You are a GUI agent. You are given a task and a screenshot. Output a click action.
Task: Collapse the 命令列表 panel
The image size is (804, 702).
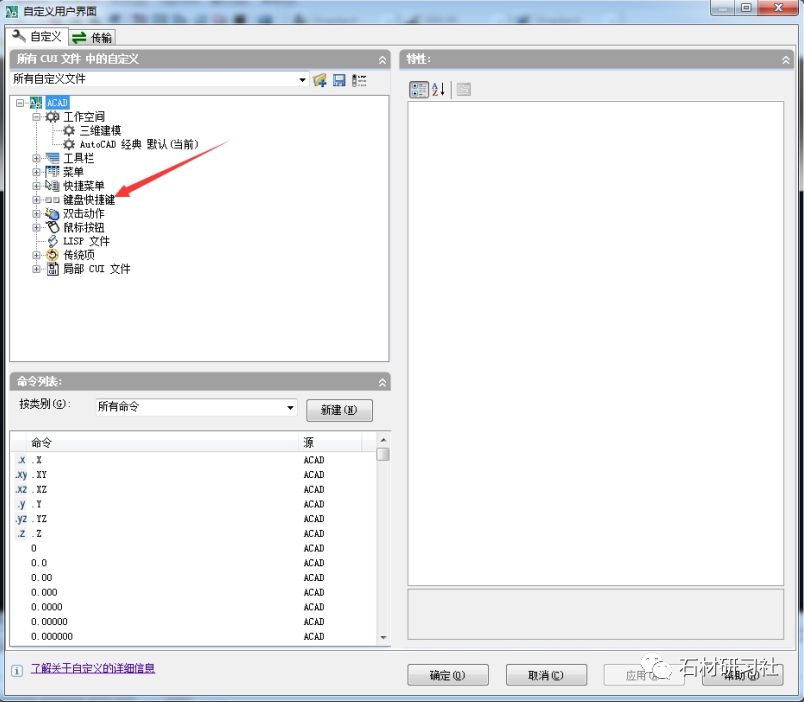pyautogui.click(x=382, y=382)
